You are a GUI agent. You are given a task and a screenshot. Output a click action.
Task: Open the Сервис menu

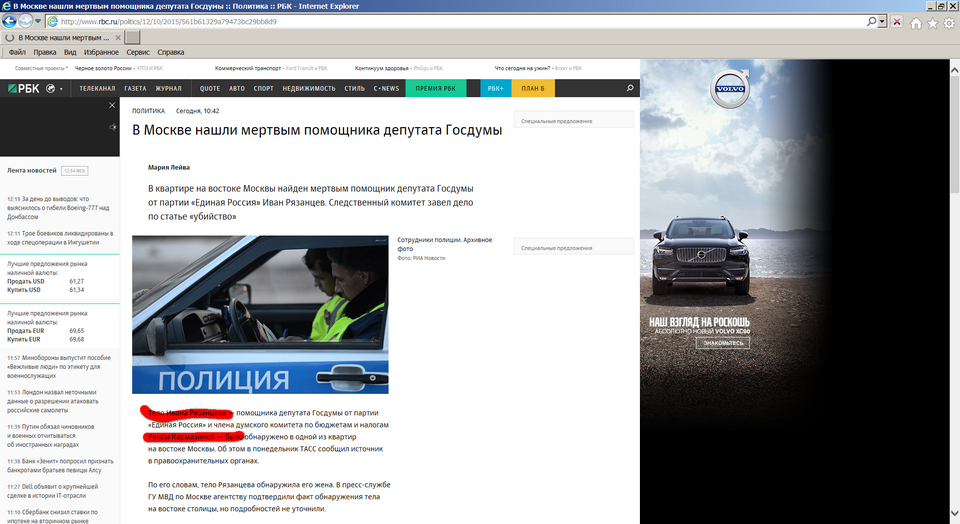138,51
